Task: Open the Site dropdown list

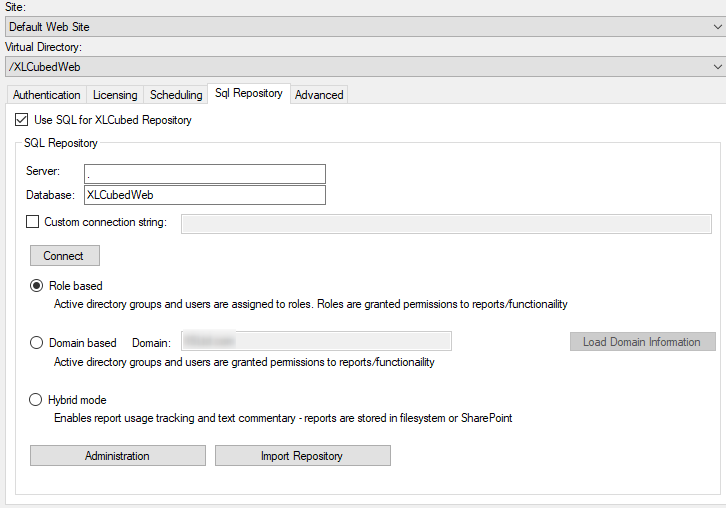Action: tap(362, 26)
